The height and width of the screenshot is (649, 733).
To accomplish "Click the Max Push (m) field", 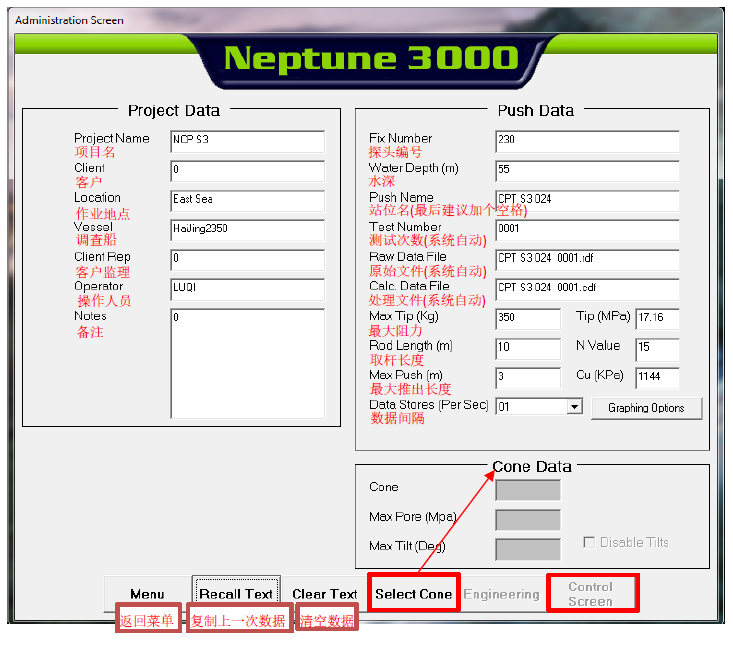I will tap(528, 378).
